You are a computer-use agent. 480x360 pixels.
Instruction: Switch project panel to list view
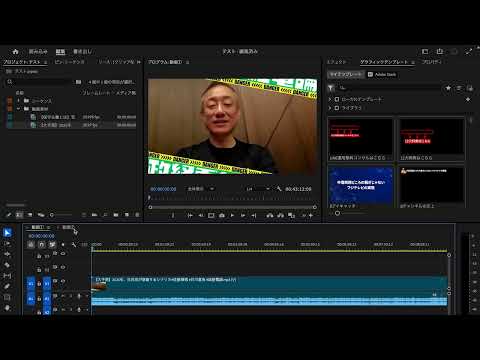(19, 215)
